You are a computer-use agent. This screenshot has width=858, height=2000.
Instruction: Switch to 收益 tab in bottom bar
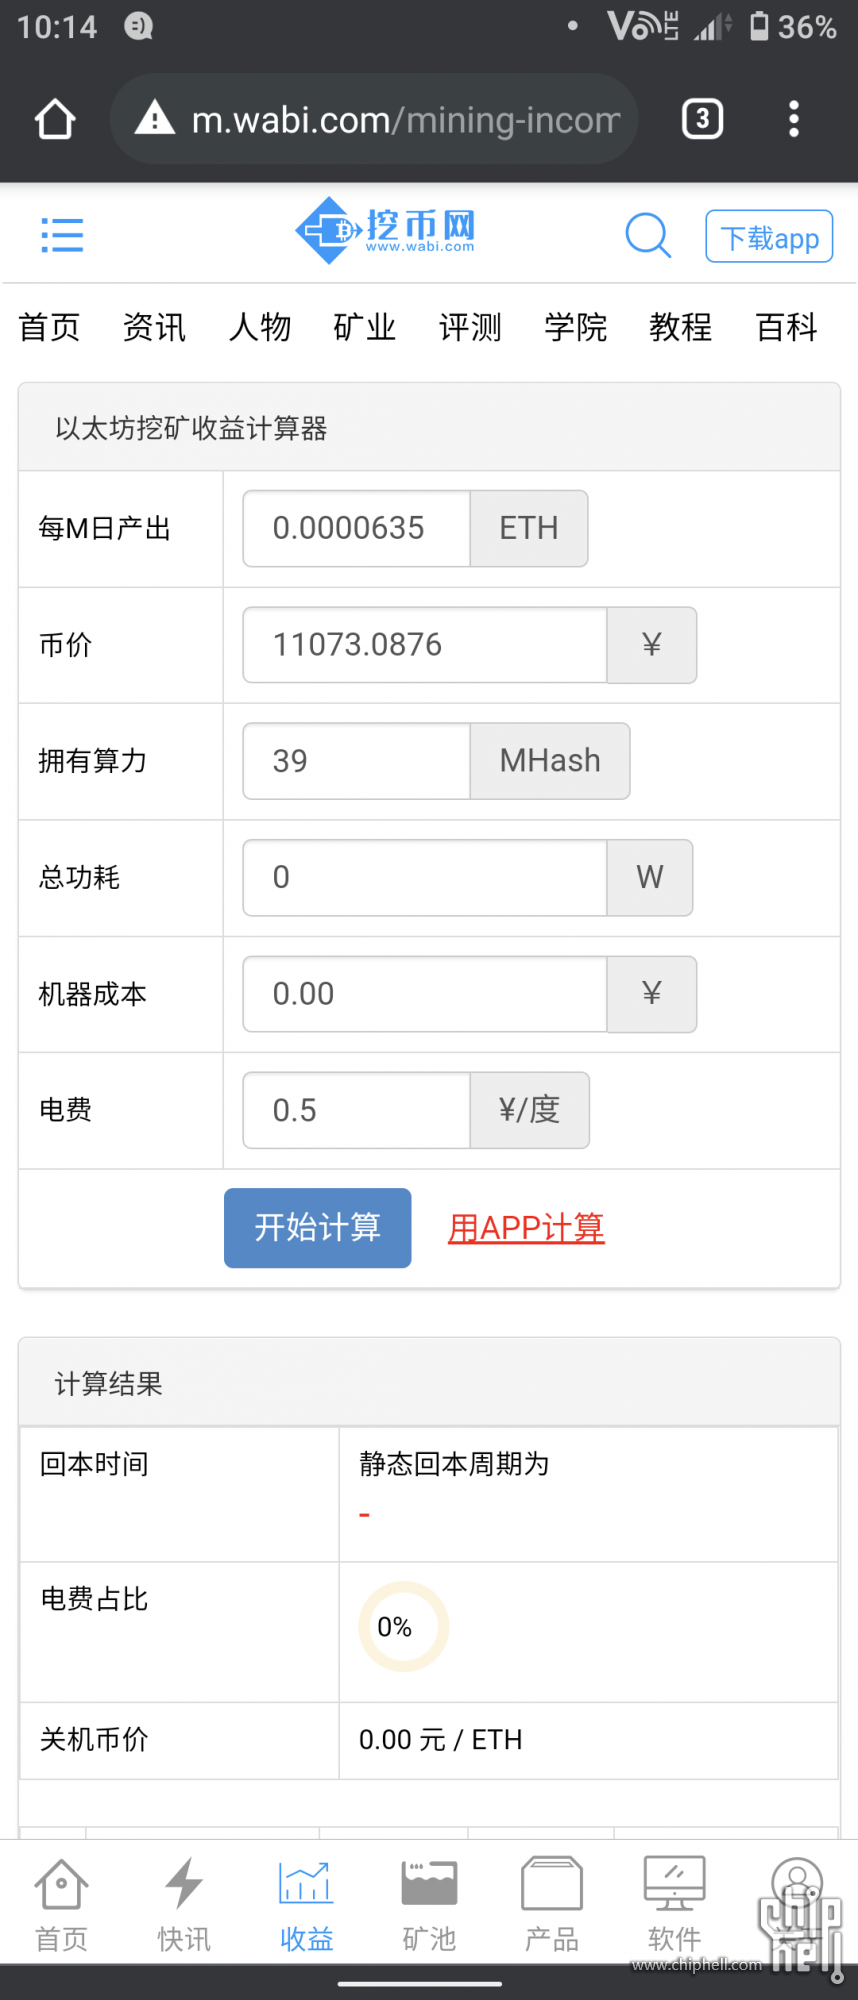click(x=306, y=1906)
